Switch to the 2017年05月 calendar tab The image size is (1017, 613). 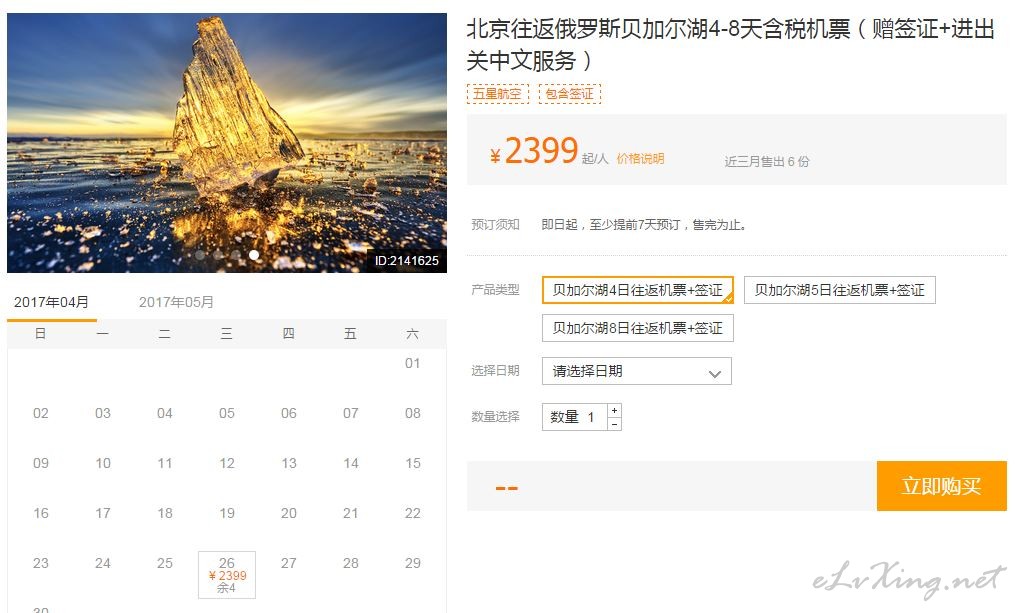176,302
